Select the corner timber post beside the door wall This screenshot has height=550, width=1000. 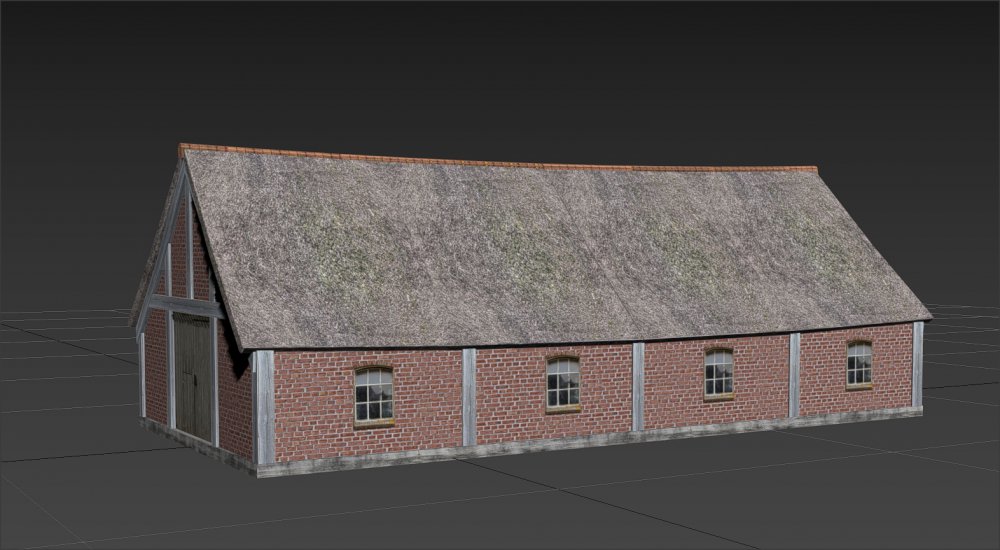click(x=264, y=407)
